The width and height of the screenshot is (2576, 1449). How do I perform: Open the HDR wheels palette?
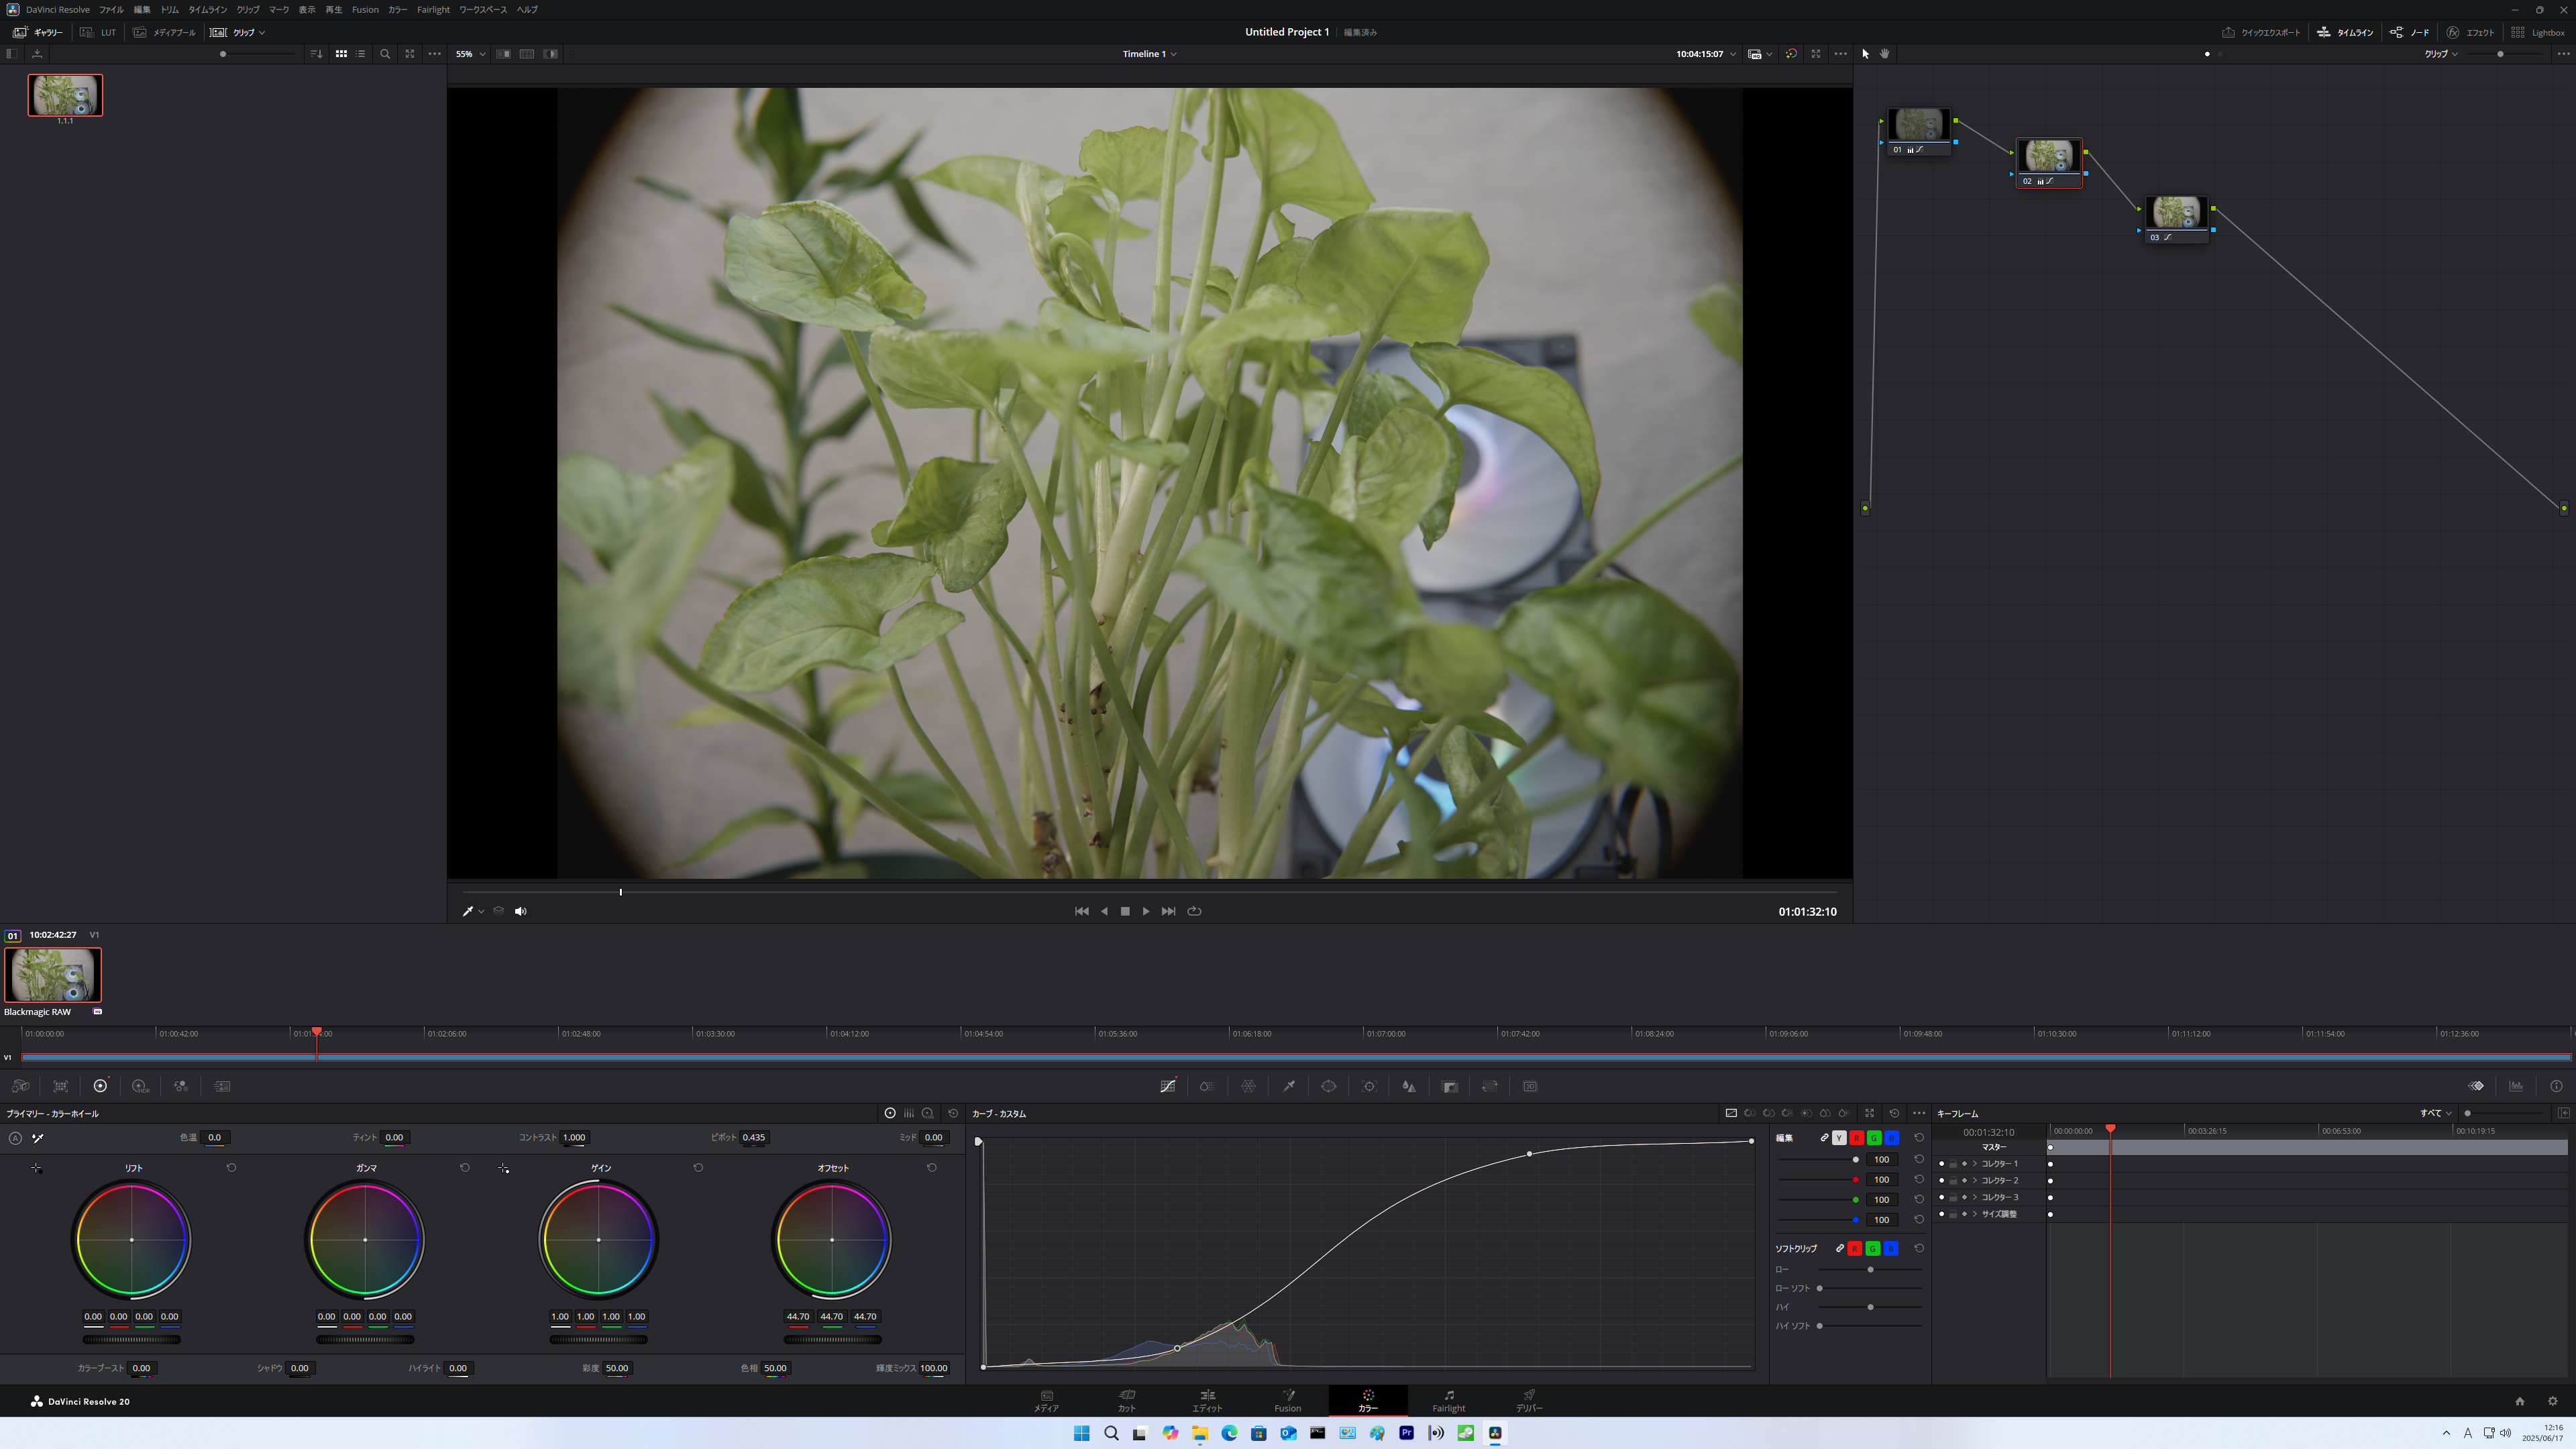pyautogui.click(x=140, y=1086)
